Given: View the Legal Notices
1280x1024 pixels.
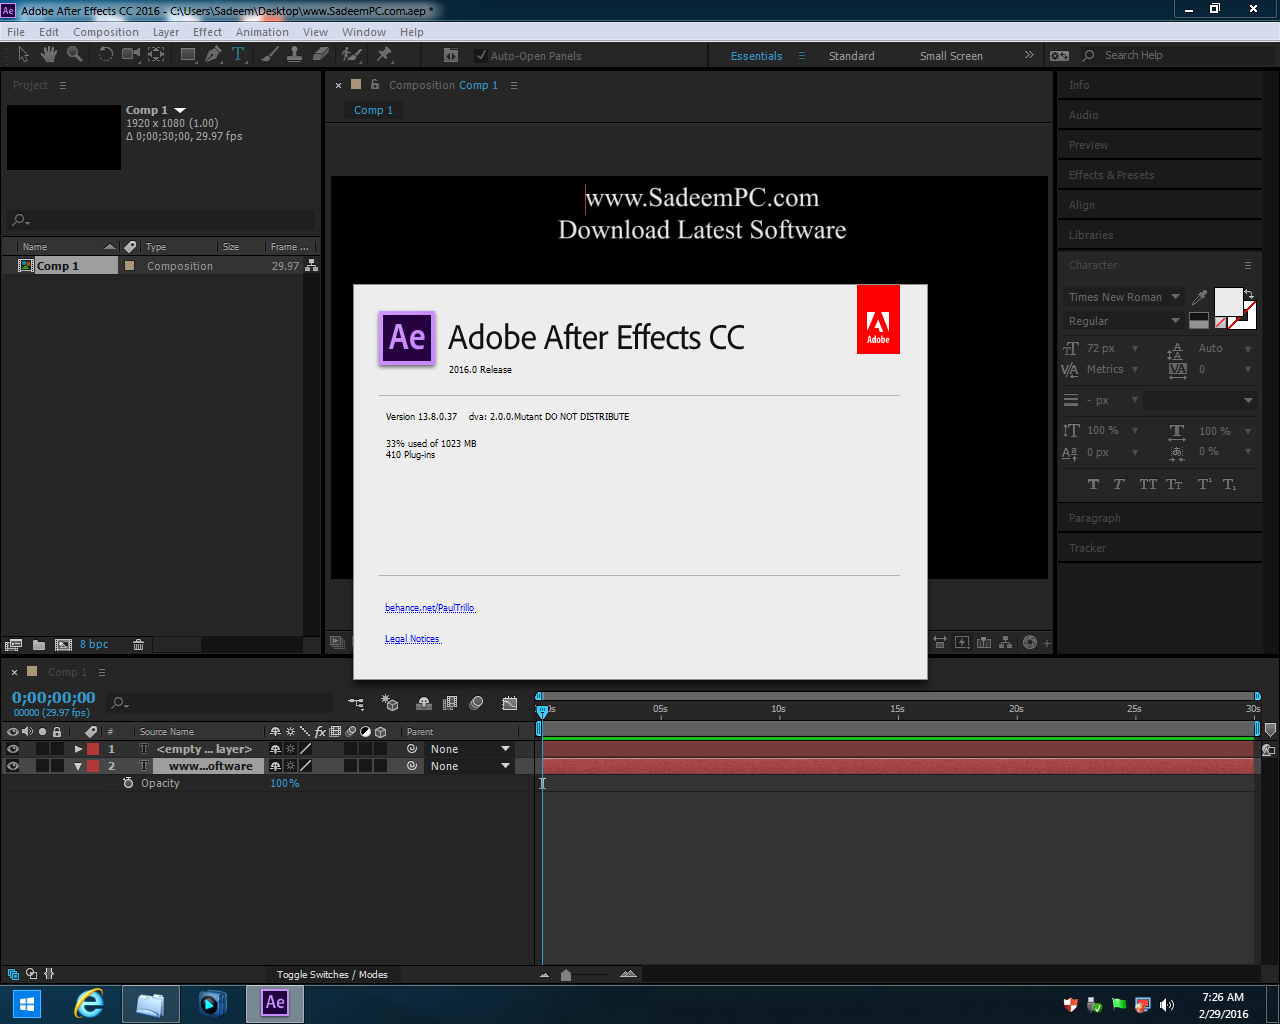Looking at the screenshot, I should [412, 638].
